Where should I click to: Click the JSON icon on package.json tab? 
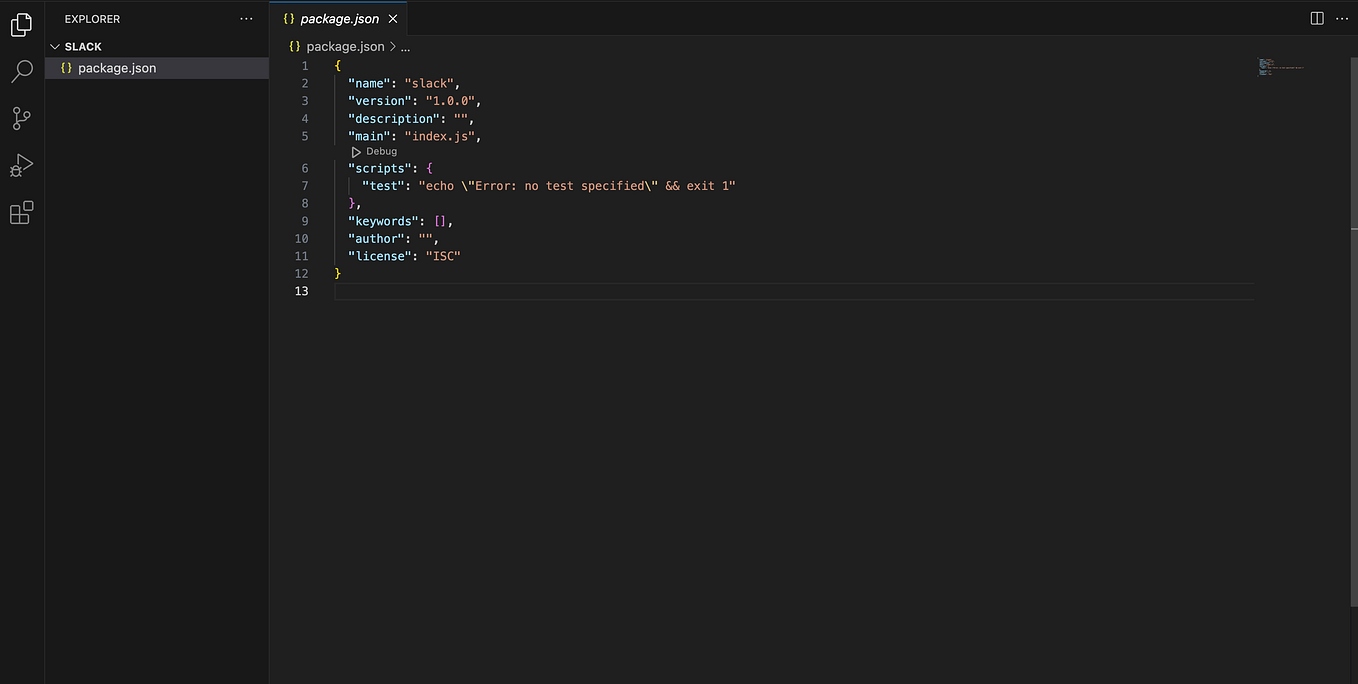coord(288,19)
